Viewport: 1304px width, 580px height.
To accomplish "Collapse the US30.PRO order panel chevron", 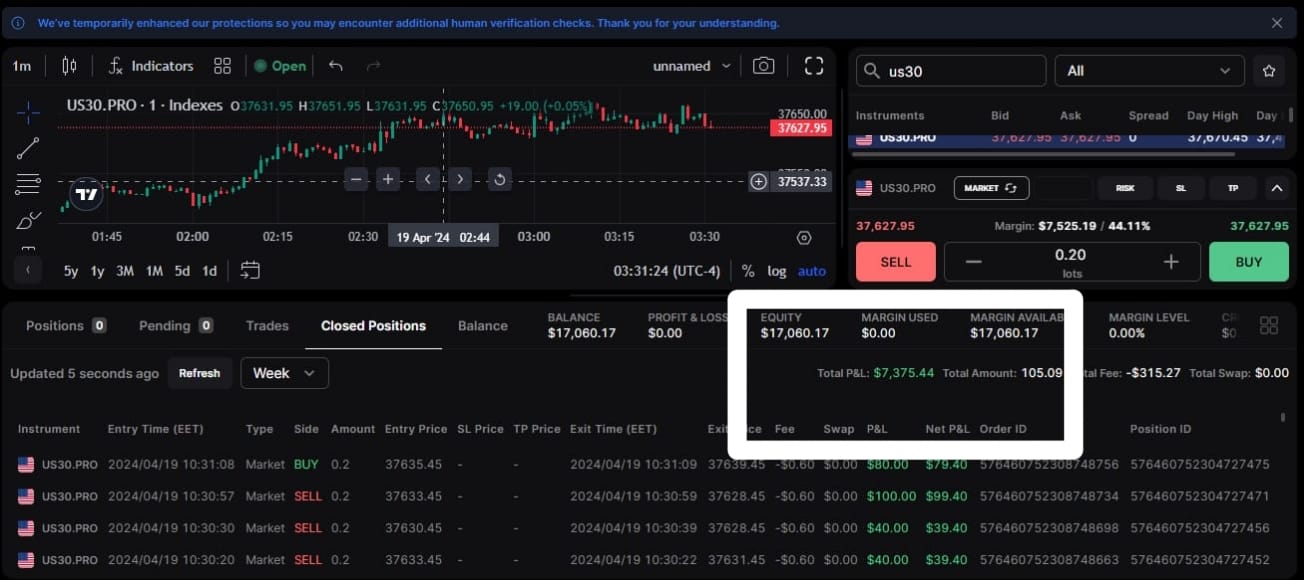I will [x=1276, y=188].
